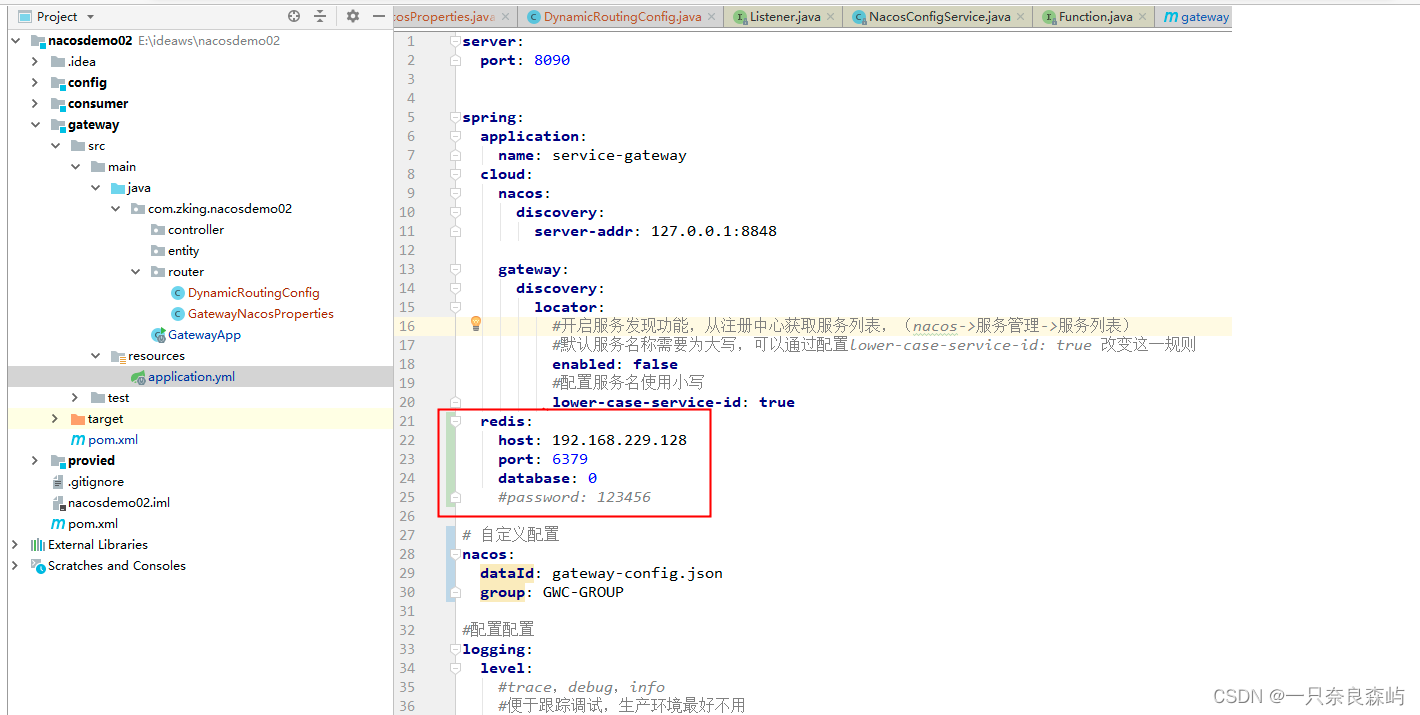This screenshot has height=715, width=1420.
Task: Open Project panel settings gear
Action: [x=352, y=16]
